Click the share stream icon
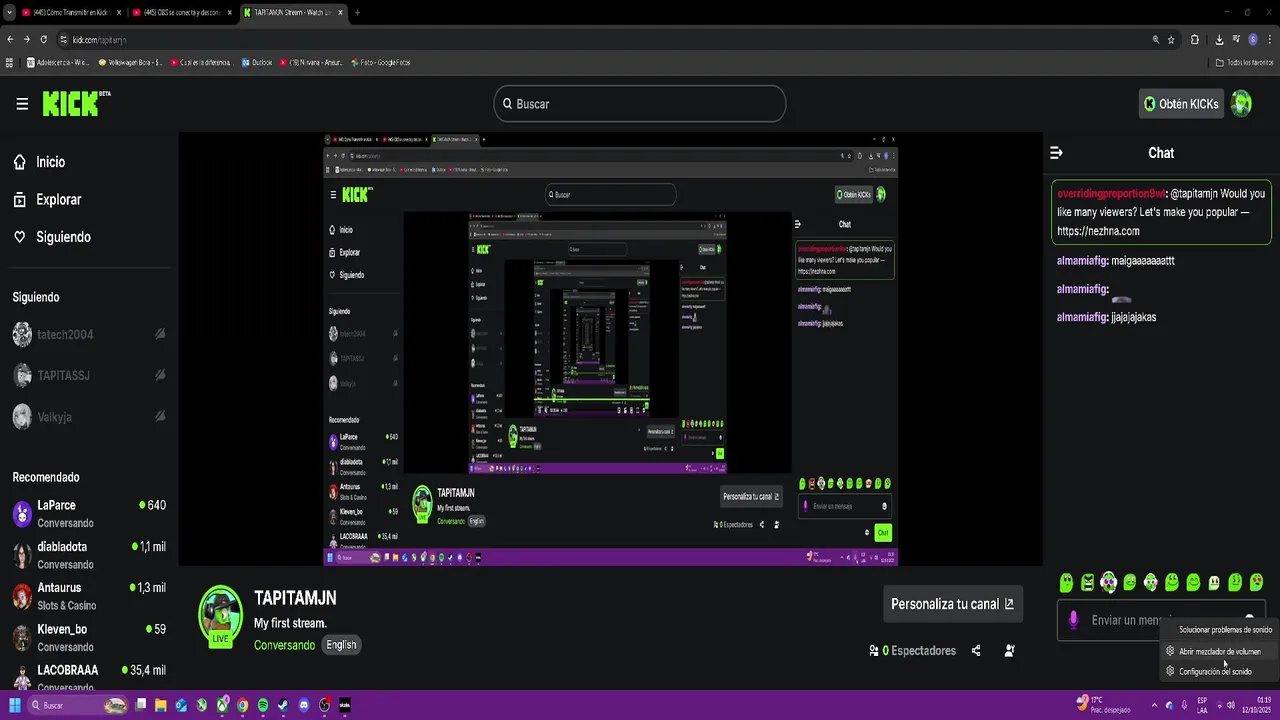The image size is (1280, 720). (976, 651)
